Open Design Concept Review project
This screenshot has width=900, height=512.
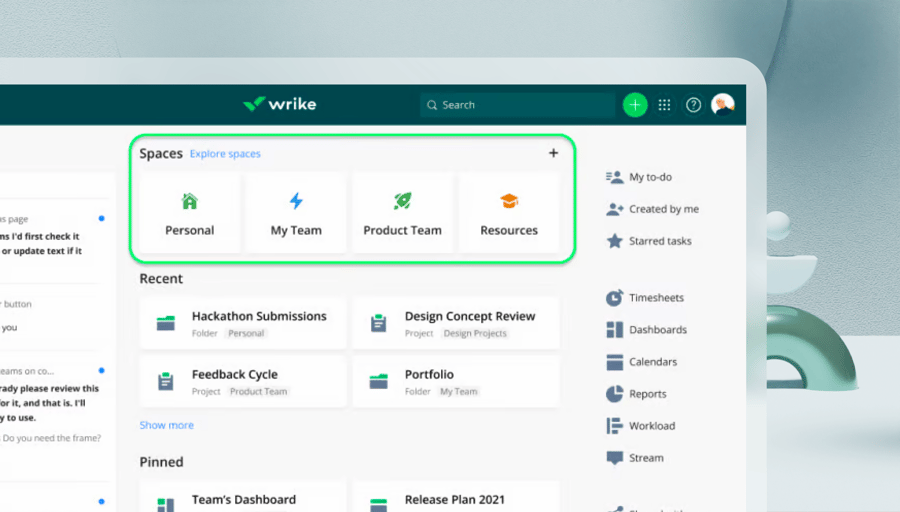click(x=456, y=323)
